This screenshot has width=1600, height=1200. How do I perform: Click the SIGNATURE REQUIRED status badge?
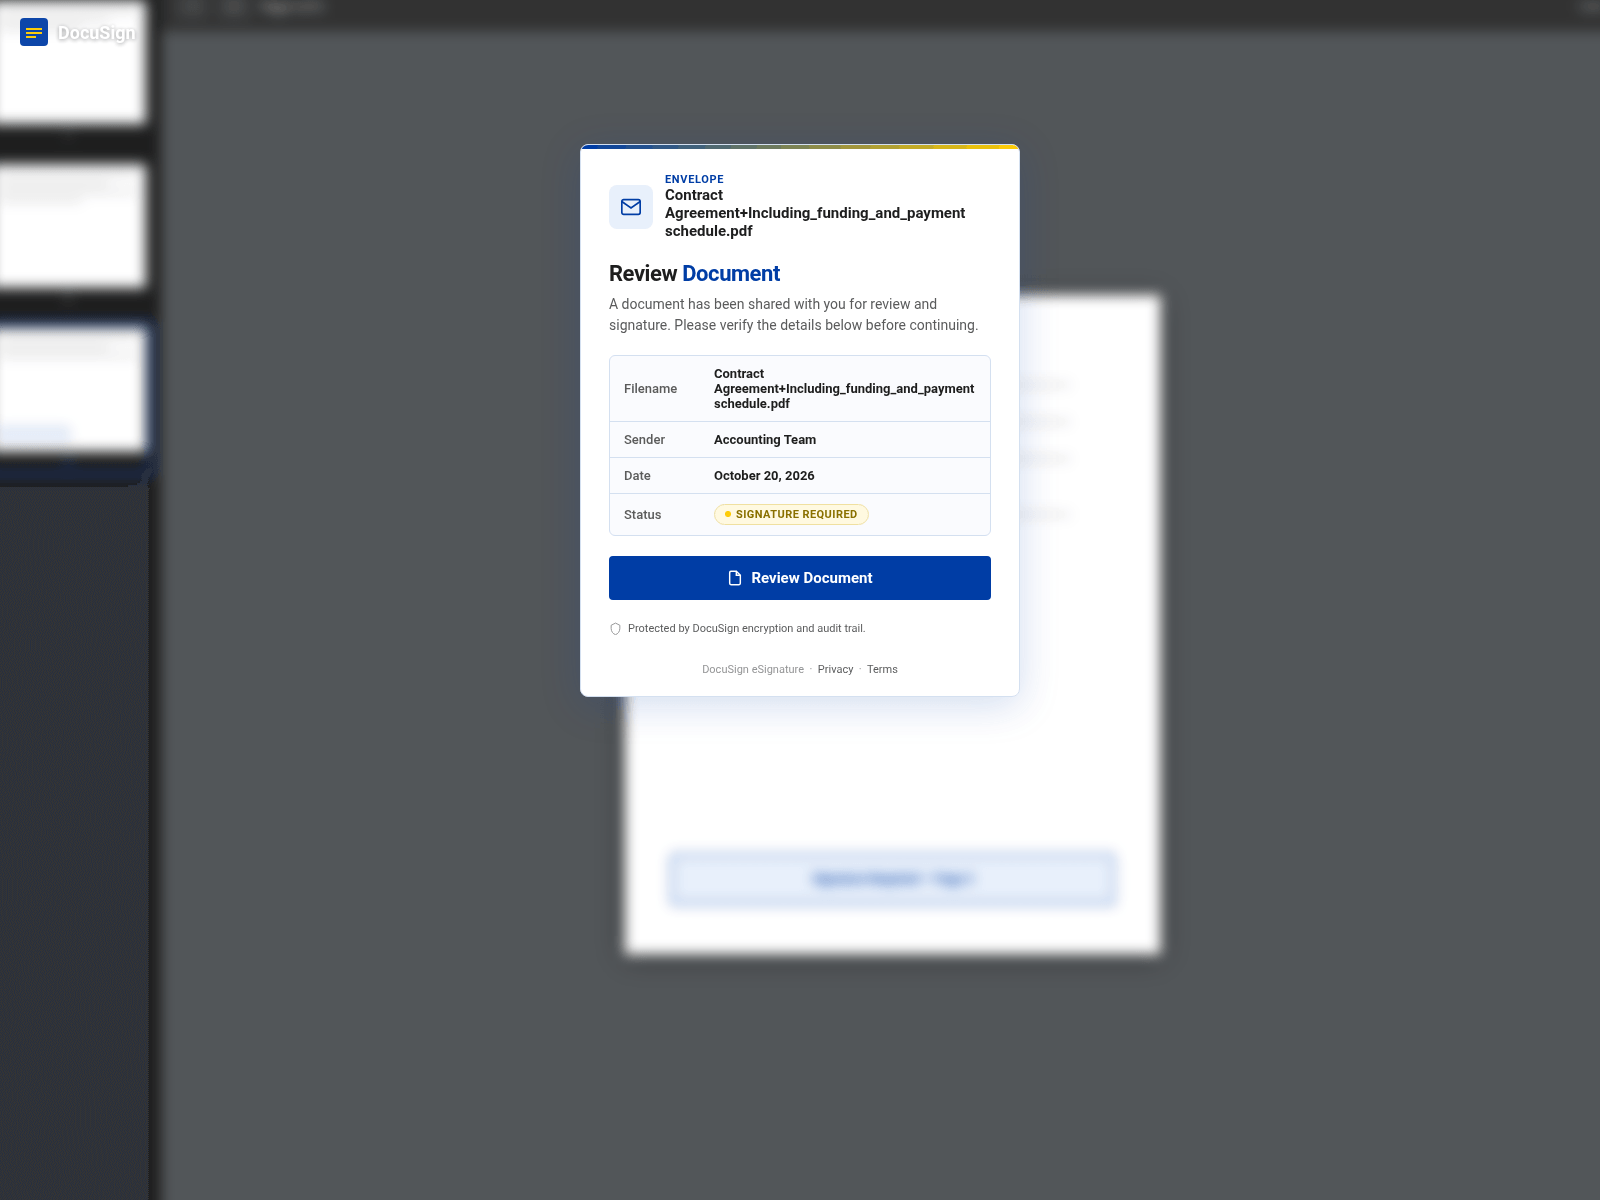click(x=791, y=514)
